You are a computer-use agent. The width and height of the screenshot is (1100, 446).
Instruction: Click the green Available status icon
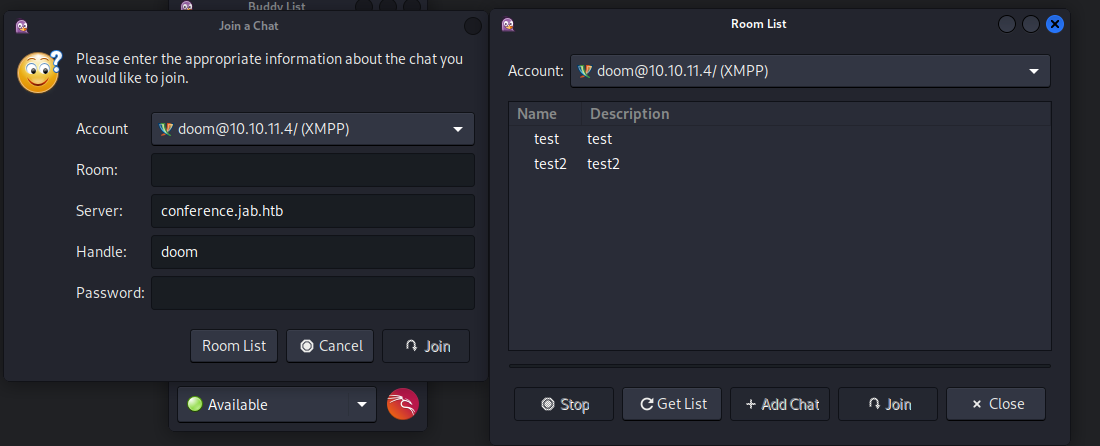[x=195, y=405]
